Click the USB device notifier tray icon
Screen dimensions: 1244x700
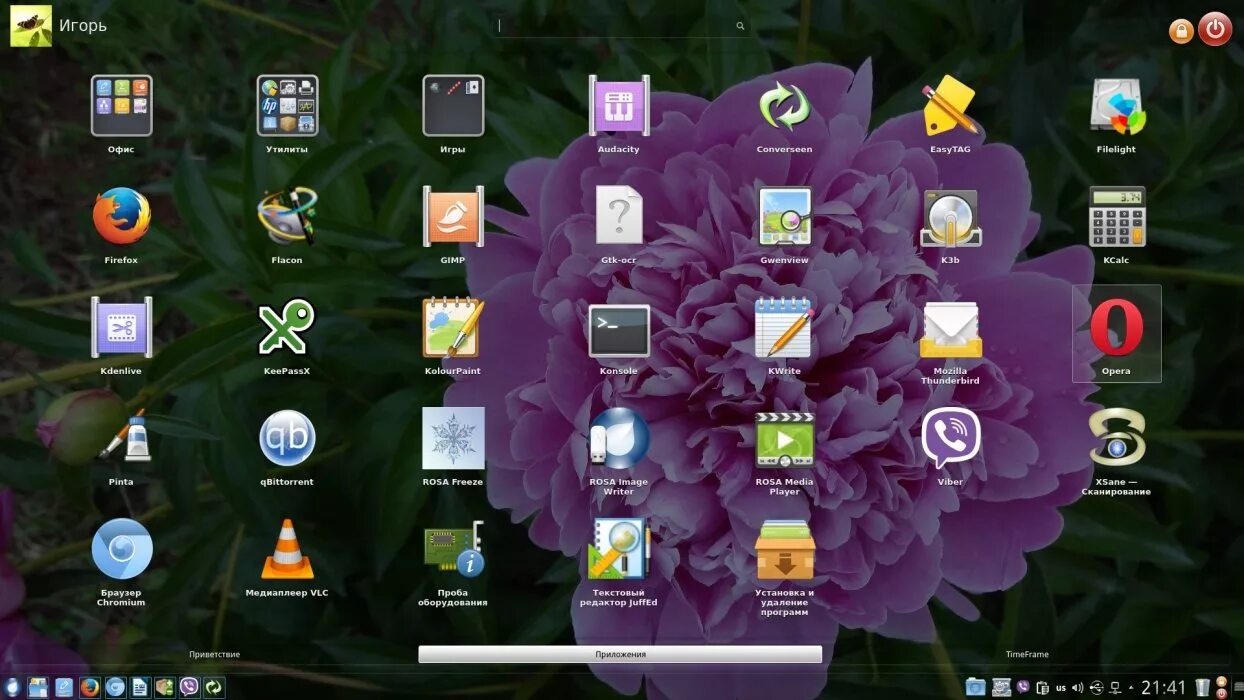[1097, 688]
